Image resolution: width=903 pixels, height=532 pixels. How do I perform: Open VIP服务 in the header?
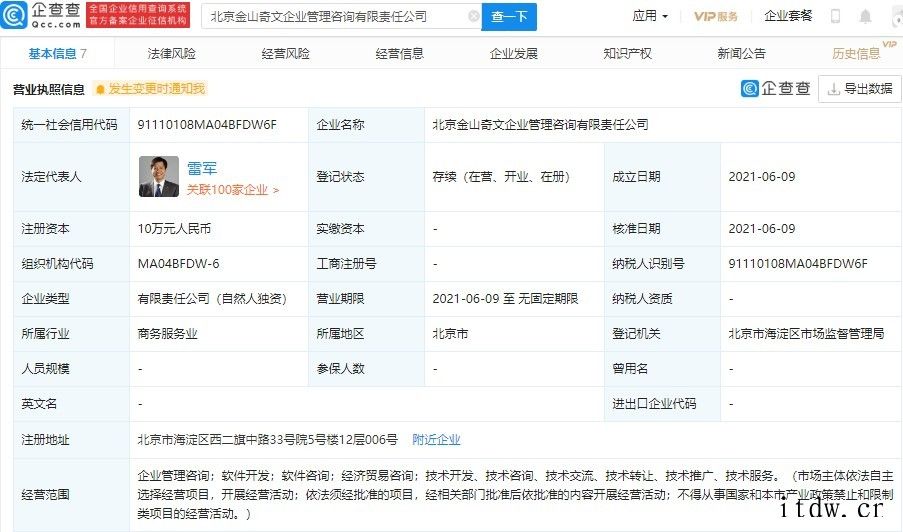tap(716, 16)
